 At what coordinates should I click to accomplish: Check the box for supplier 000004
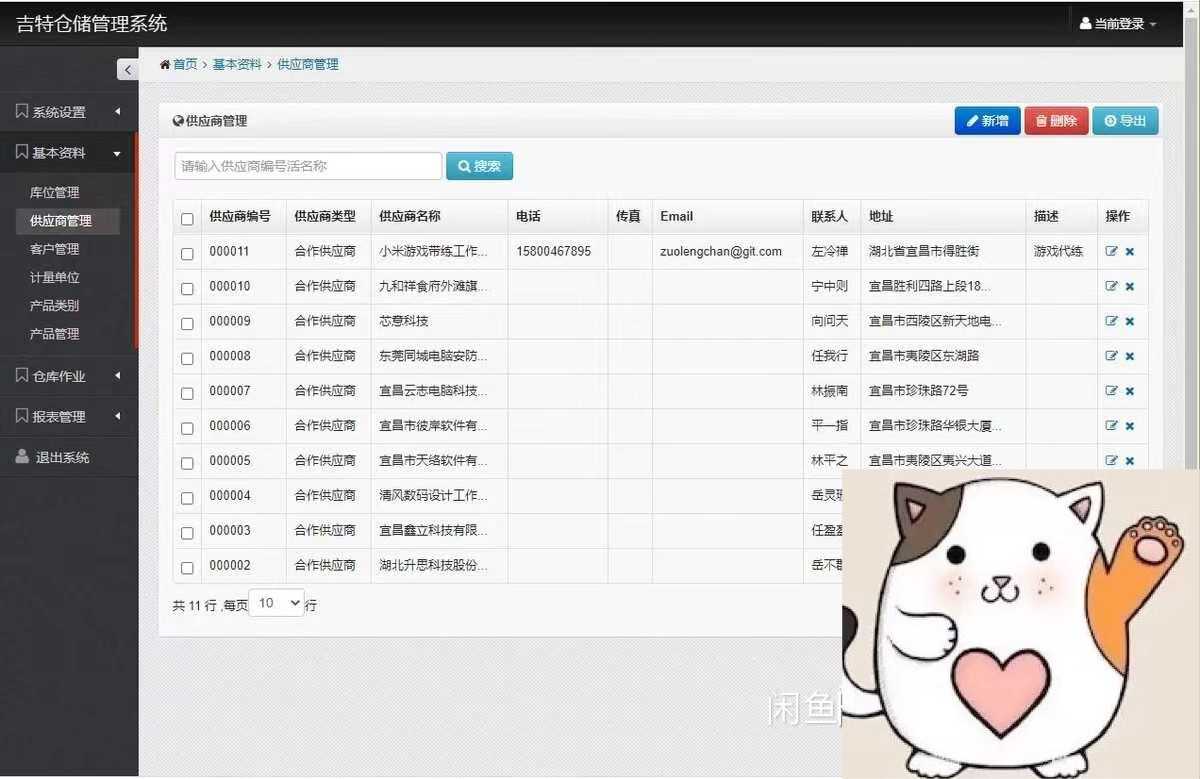(187, 498)
